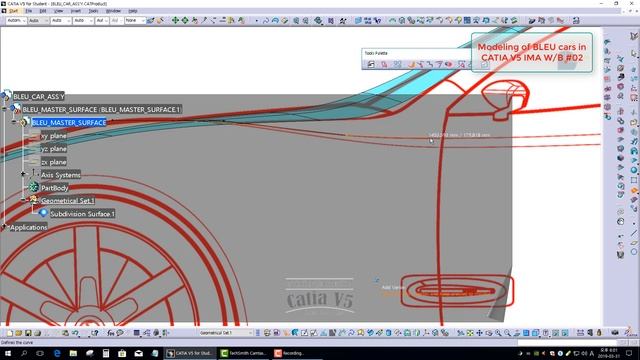Click the Zoom Out magnifier icon

tap(507, 333)
